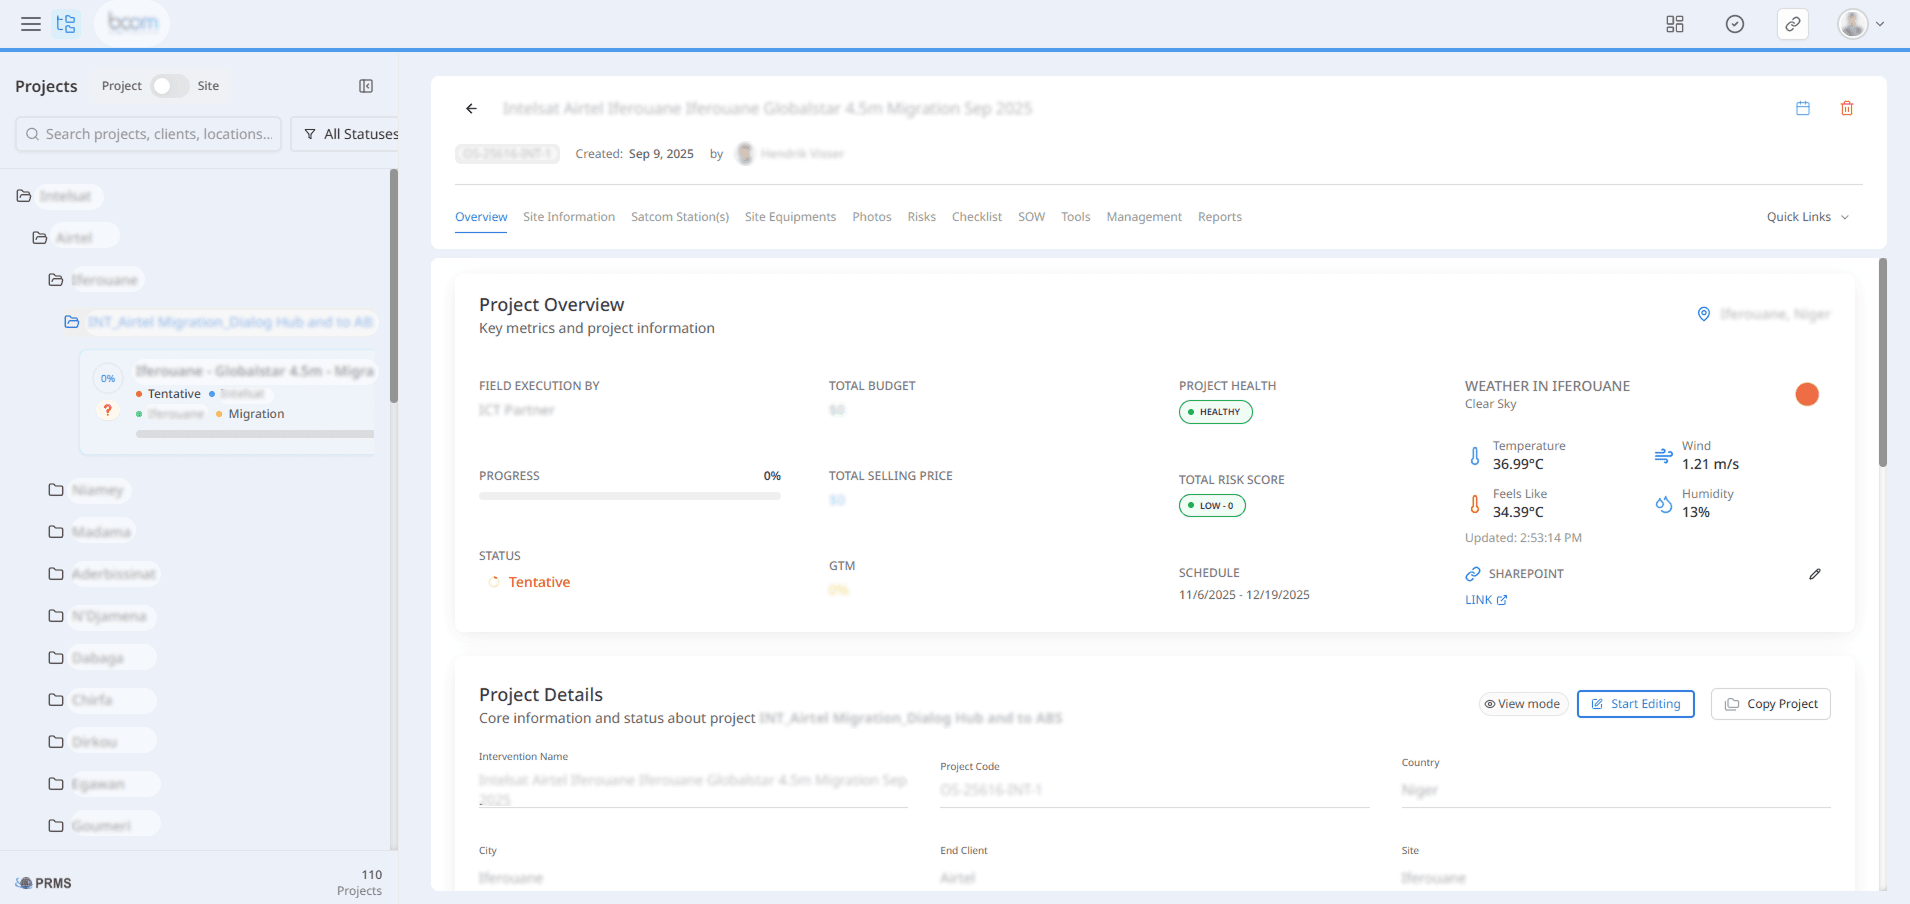Viewport: 1910px width, 904px height.
Task: Toggle the Project/Site switch
Action: [x=169, y=86]
